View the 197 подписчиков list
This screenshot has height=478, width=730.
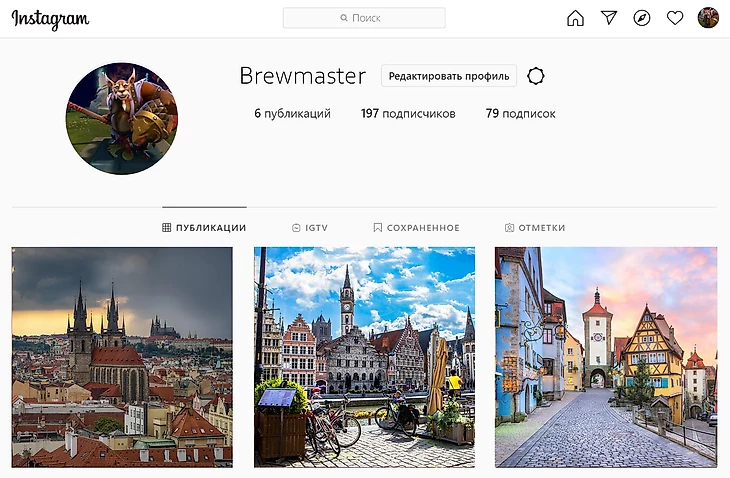tap(408, 114)
